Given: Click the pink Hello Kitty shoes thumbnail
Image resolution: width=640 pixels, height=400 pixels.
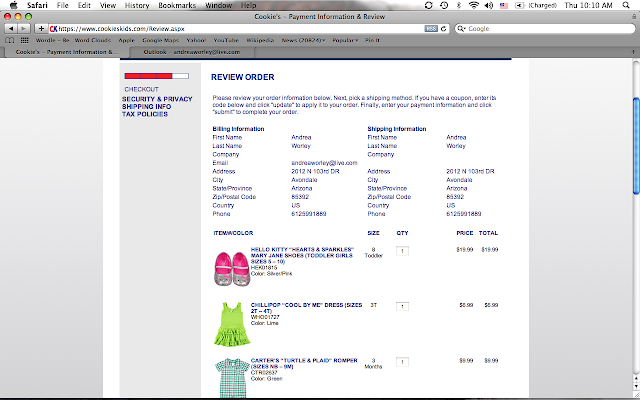Looking at the screenshot, I should (231, 268).
